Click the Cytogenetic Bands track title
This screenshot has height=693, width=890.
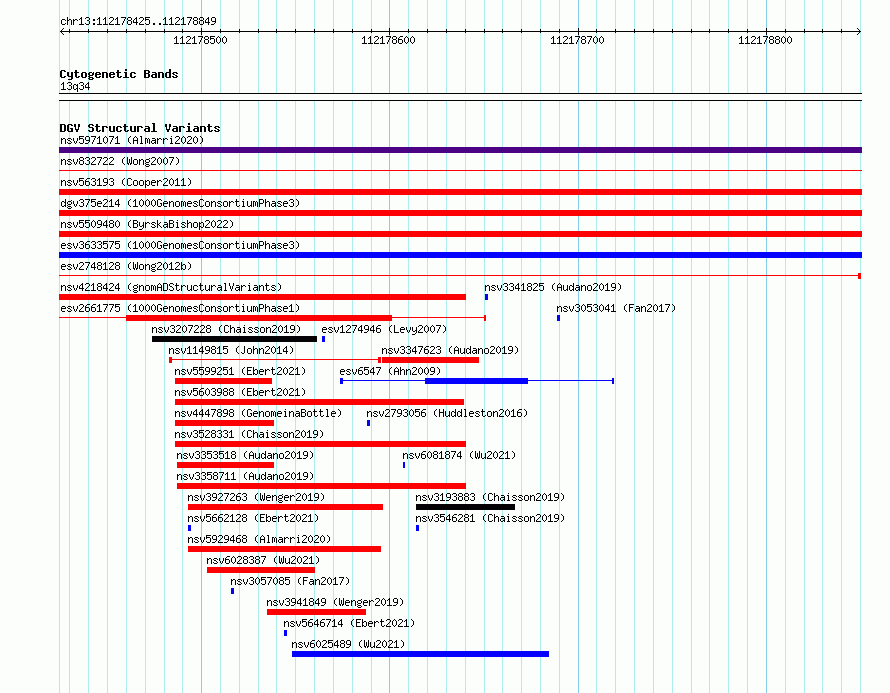(119, 74)
